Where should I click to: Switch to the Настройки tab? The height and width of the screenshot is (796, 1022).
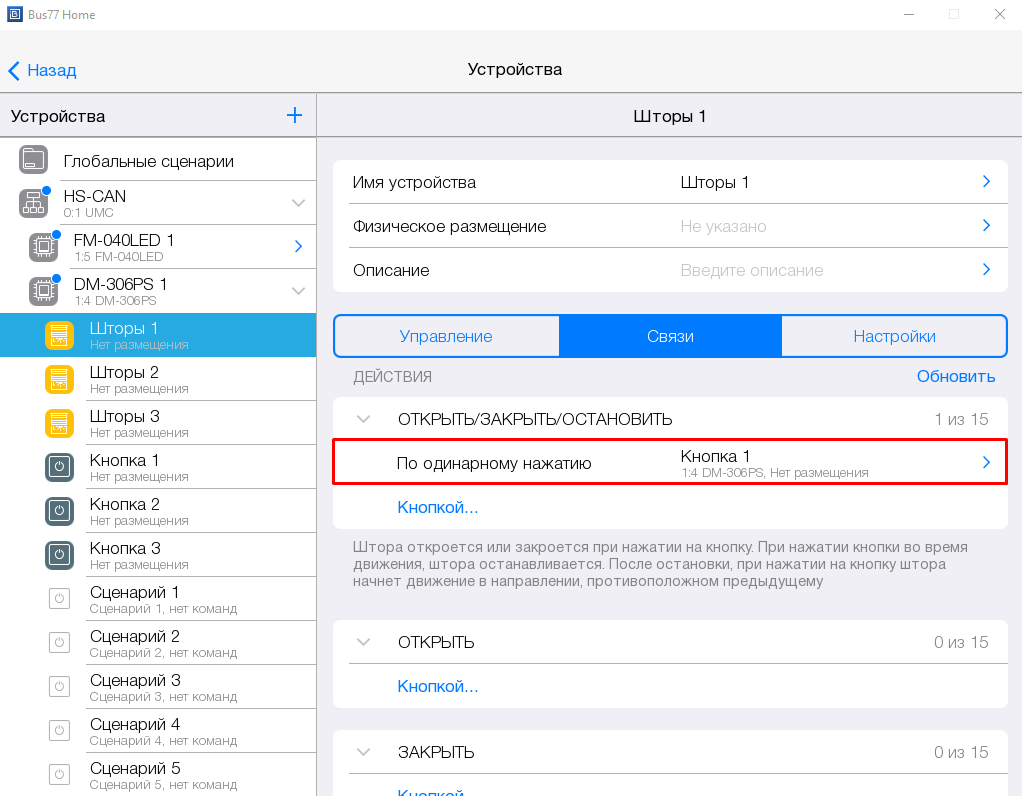pos(894,336)
